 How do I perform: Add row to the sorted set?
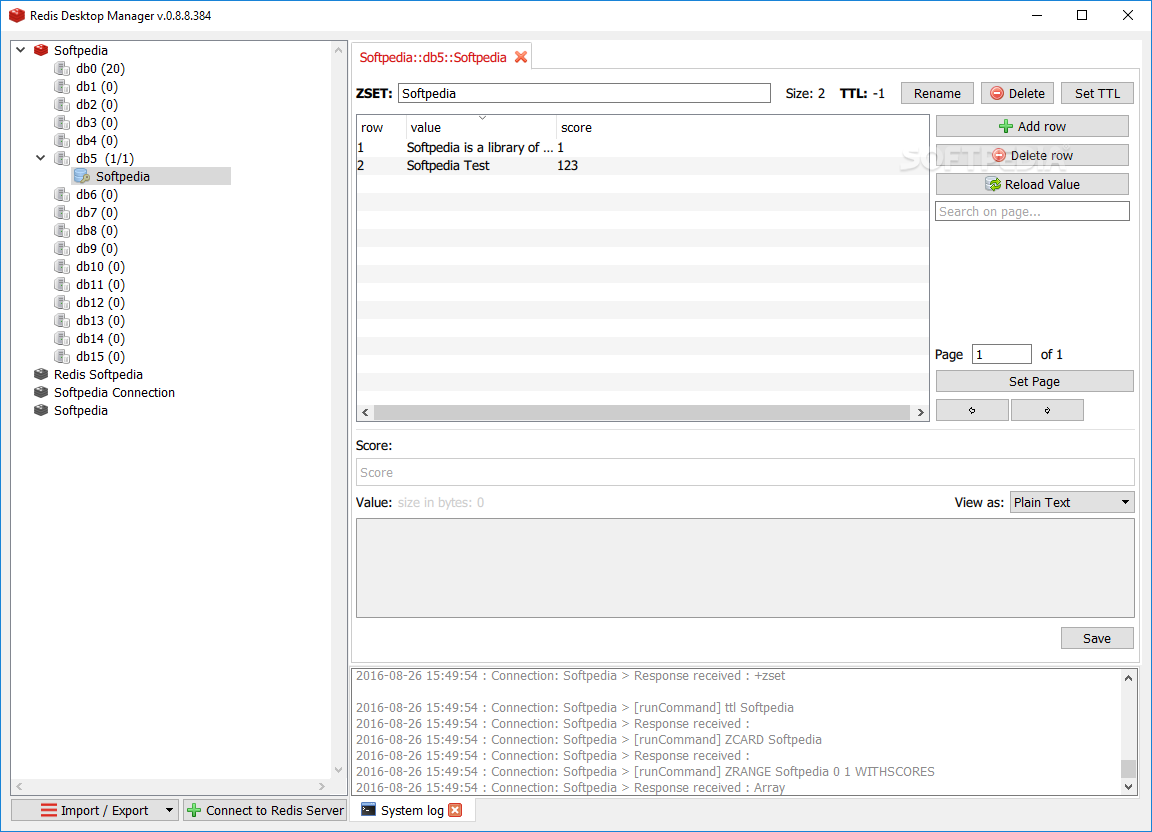pos(1032,126)
